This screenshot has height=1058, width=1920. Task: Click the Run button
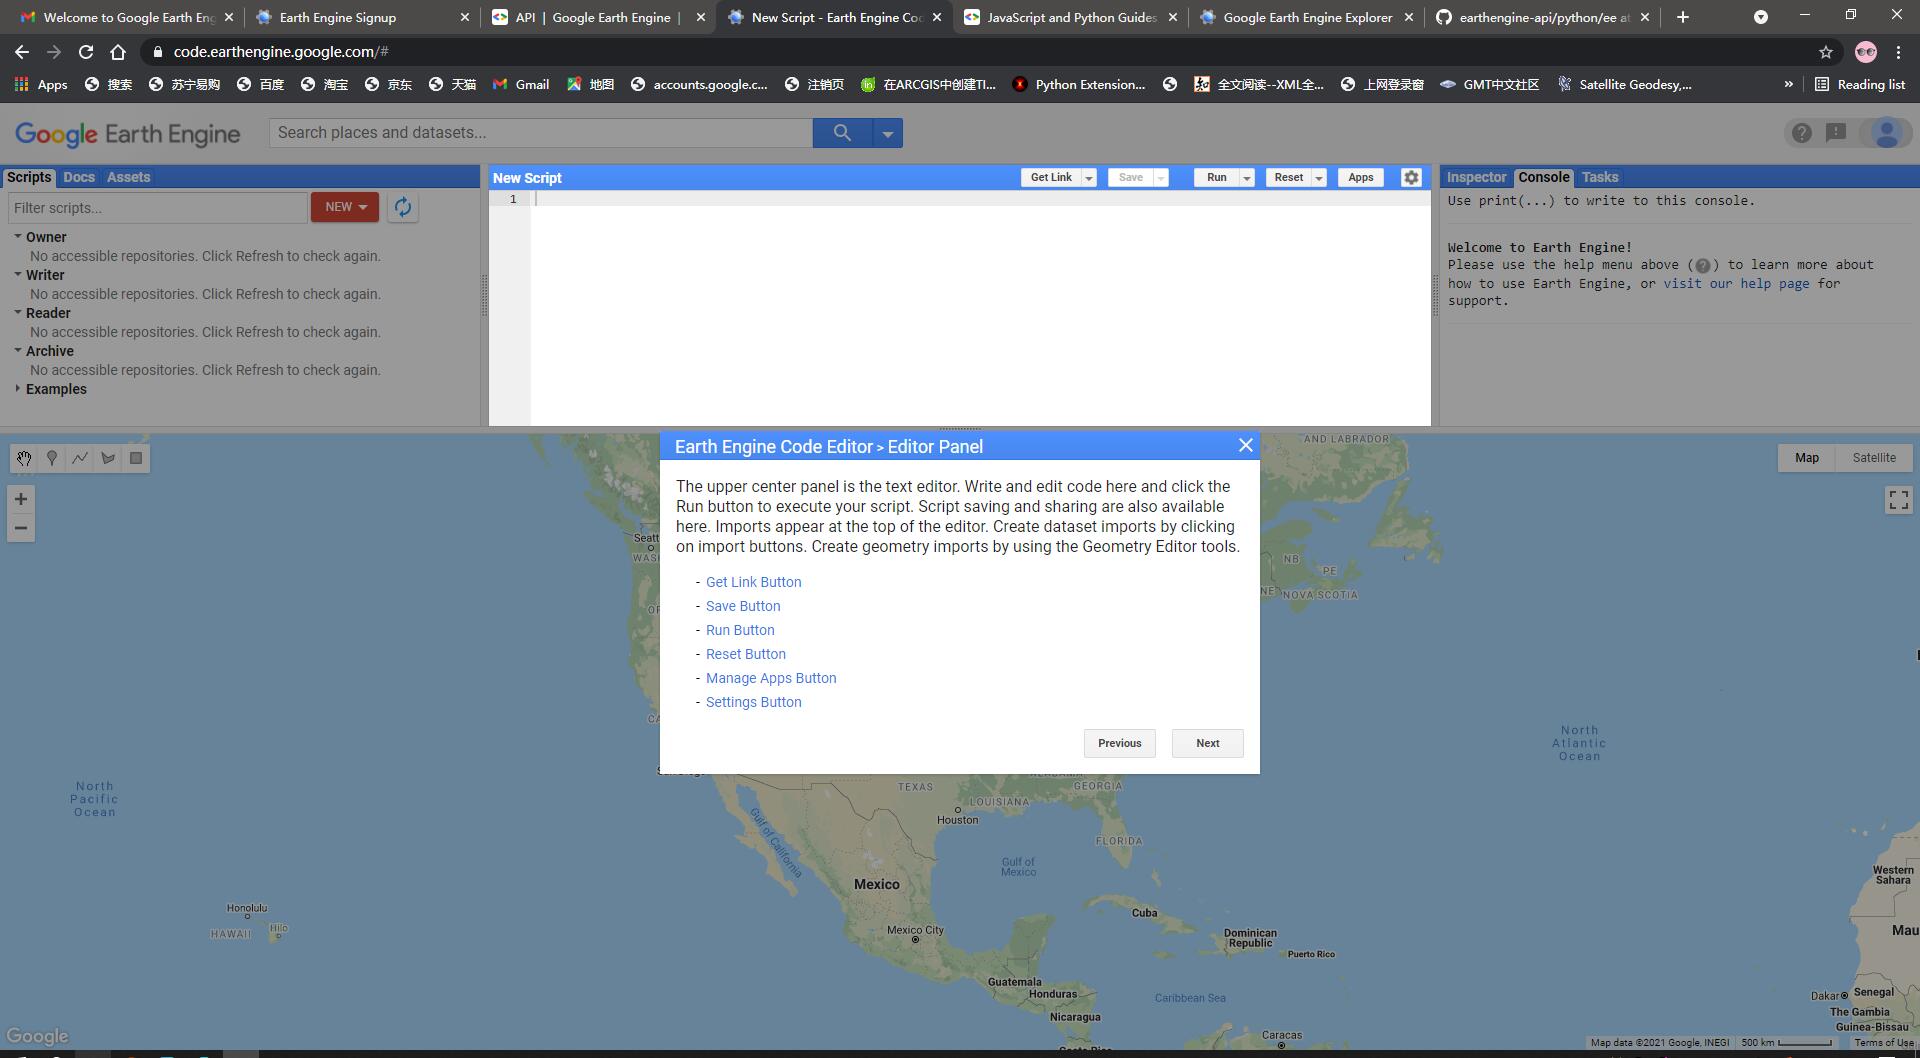tap(1216, 178)
